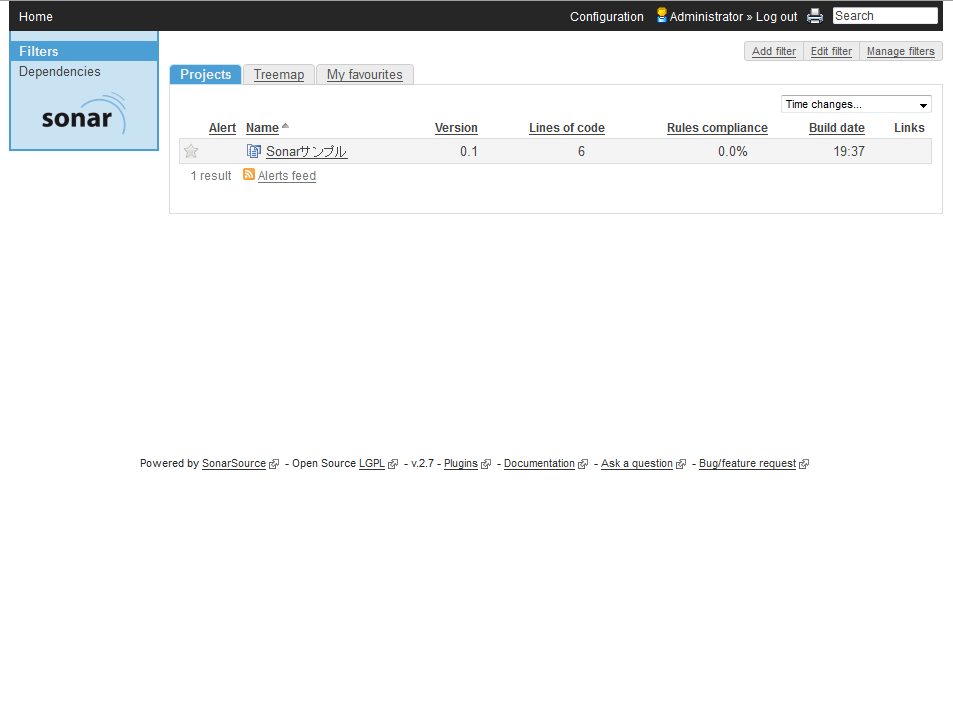Screen dimensions: 953x721
Task: Click Log out link
Action: pyautogui.click(x=776, y=16)
